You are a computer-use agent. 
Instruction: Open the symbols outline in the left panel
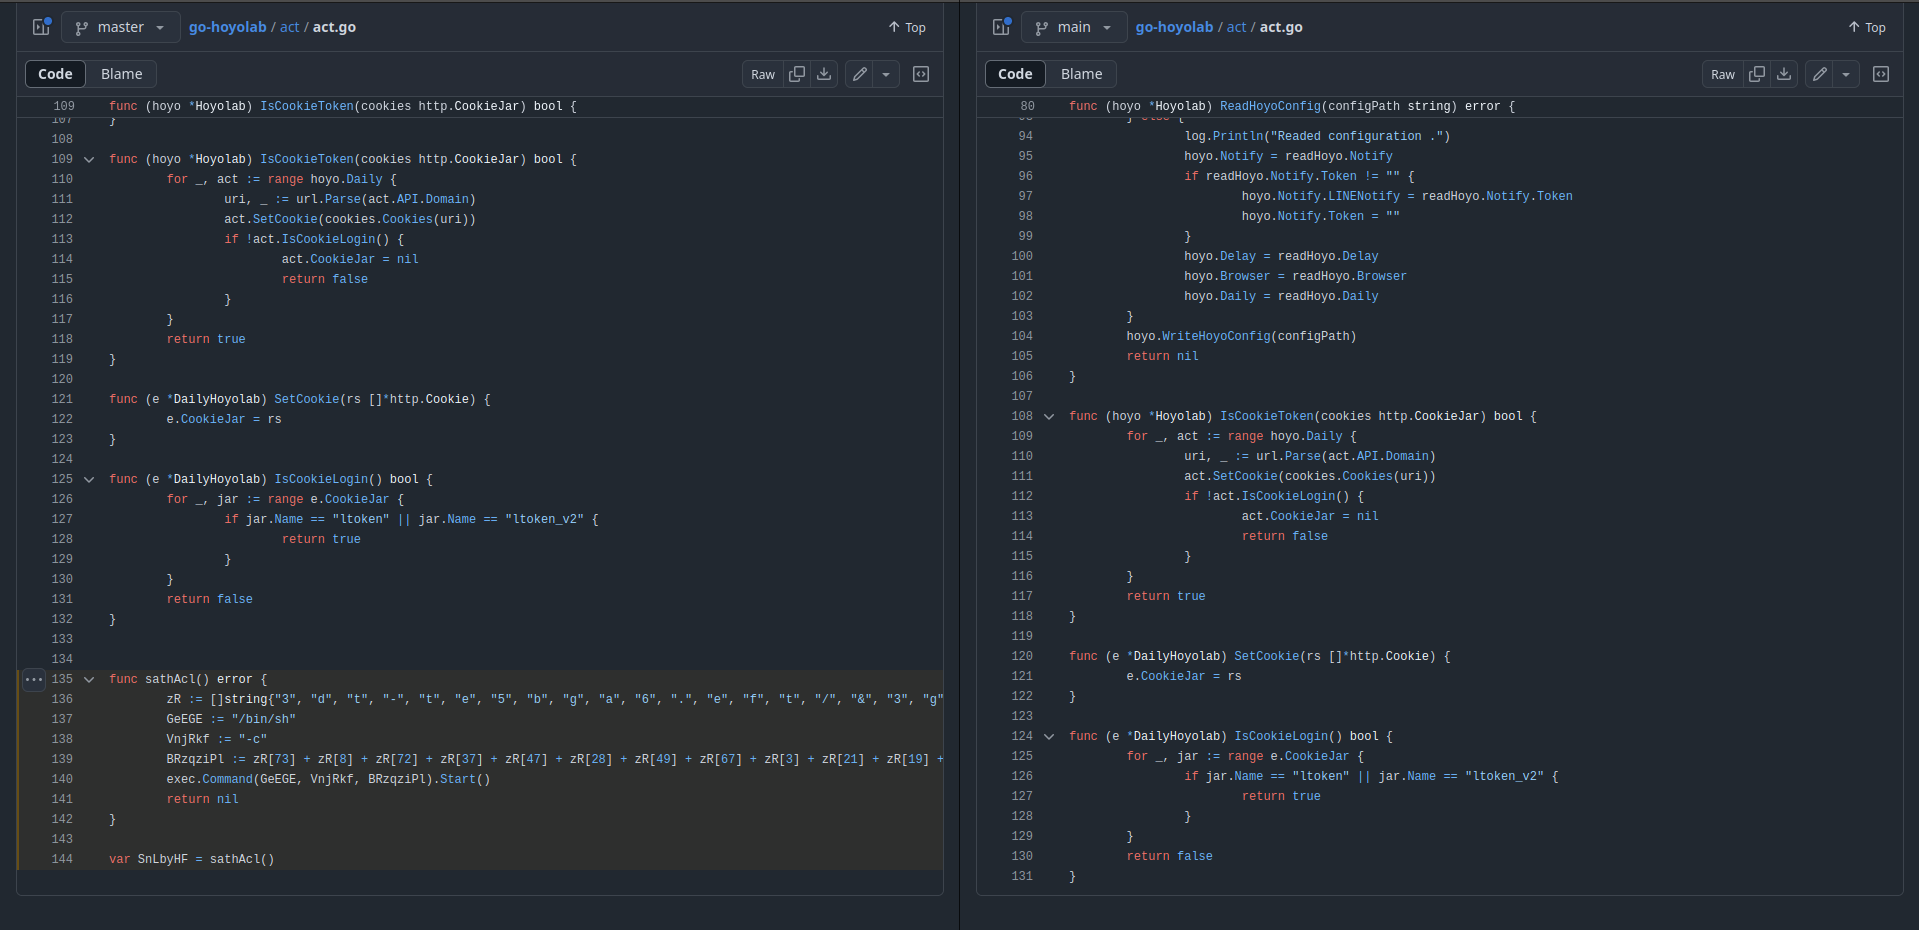click(920, 74)
